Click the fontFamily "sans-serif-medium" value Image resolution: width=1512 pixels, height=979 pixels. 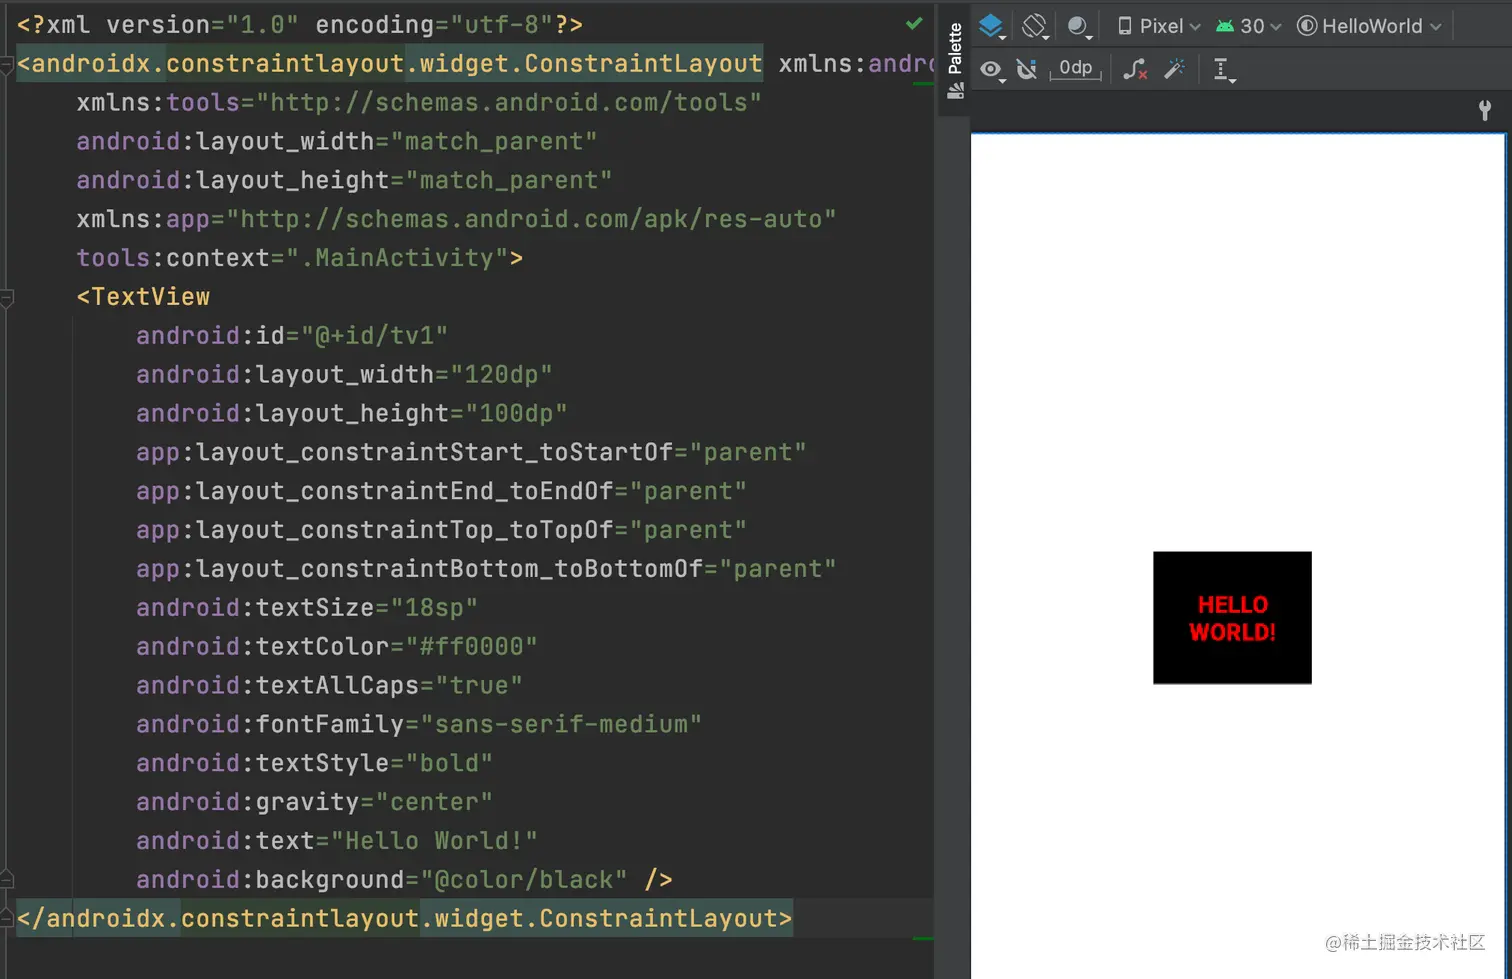[561, 725]
